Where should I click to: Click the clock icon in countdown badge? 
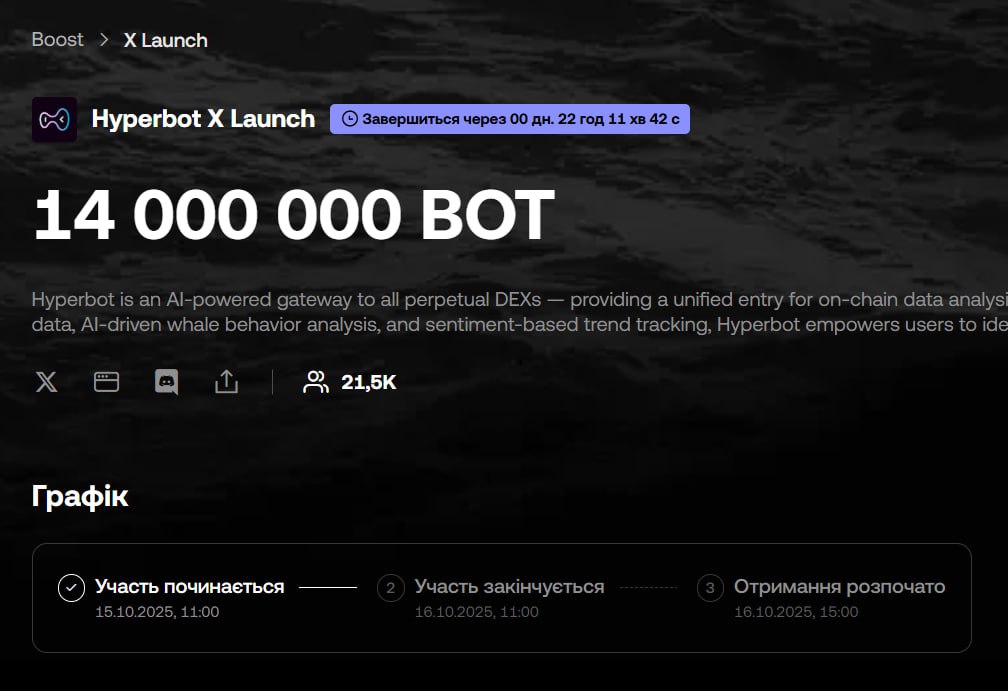(349, 119)
